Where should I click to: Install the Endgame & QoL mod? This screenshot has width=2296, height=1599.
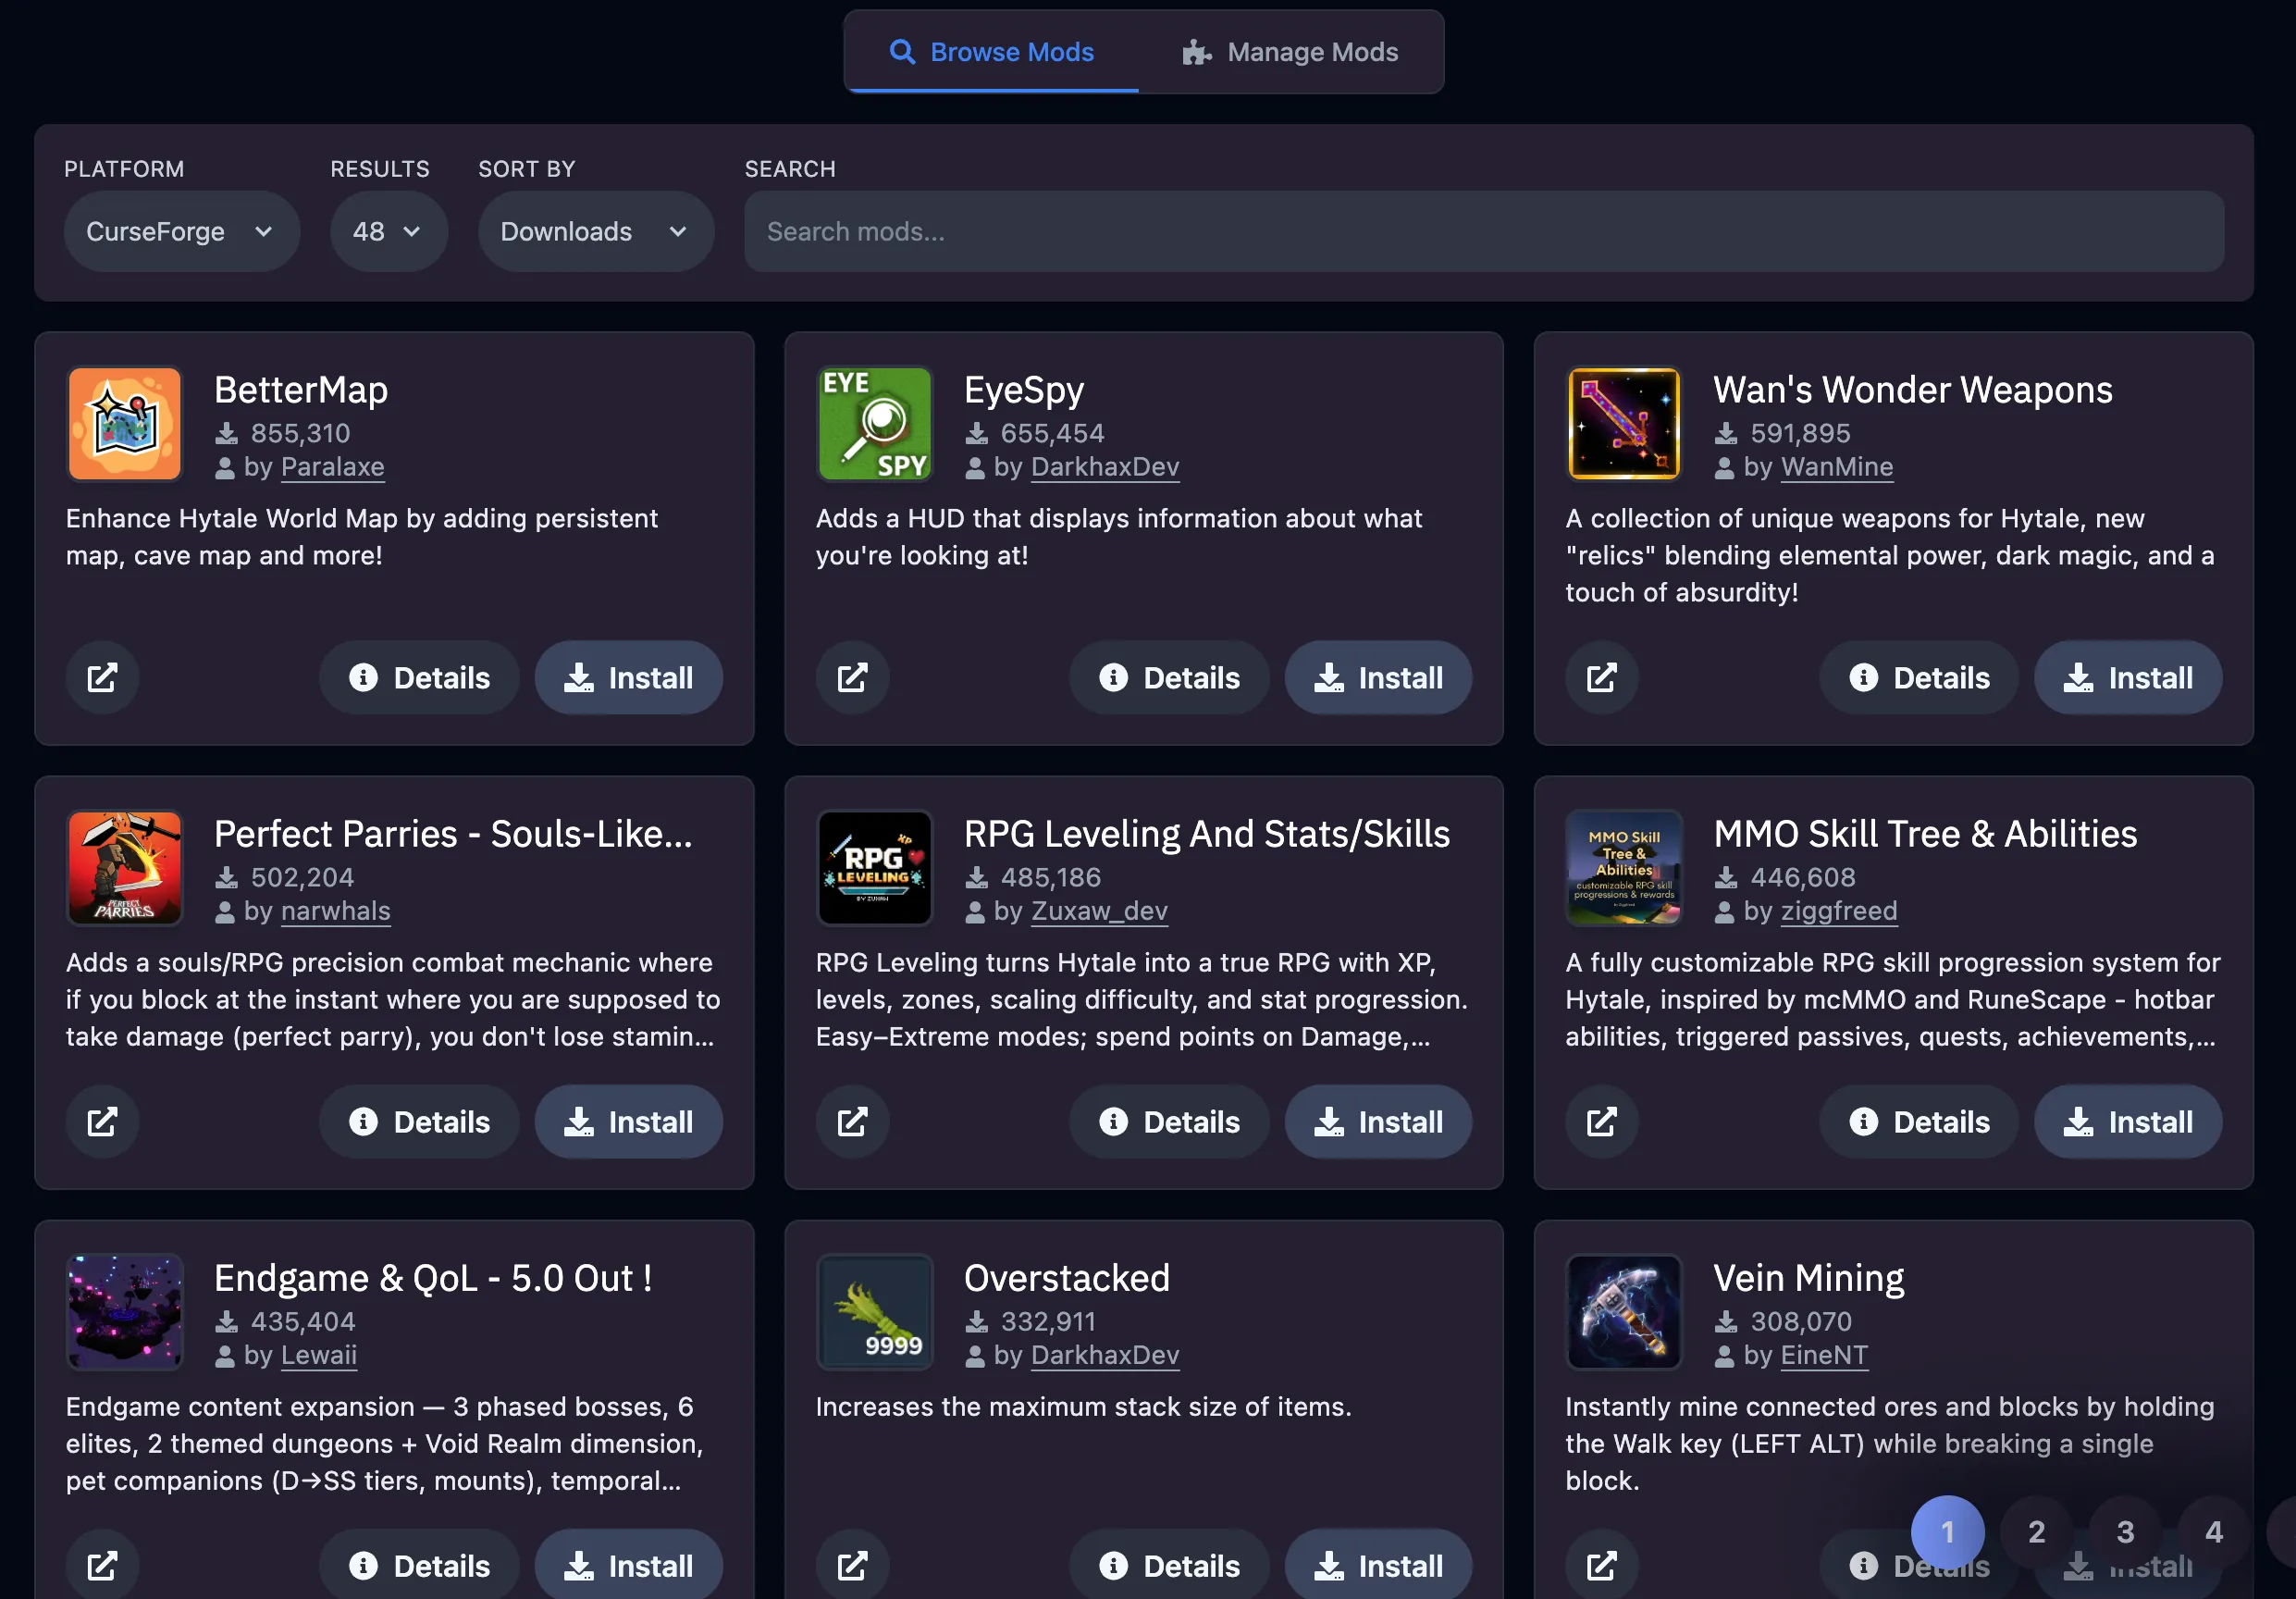(x=629, y=1565)
